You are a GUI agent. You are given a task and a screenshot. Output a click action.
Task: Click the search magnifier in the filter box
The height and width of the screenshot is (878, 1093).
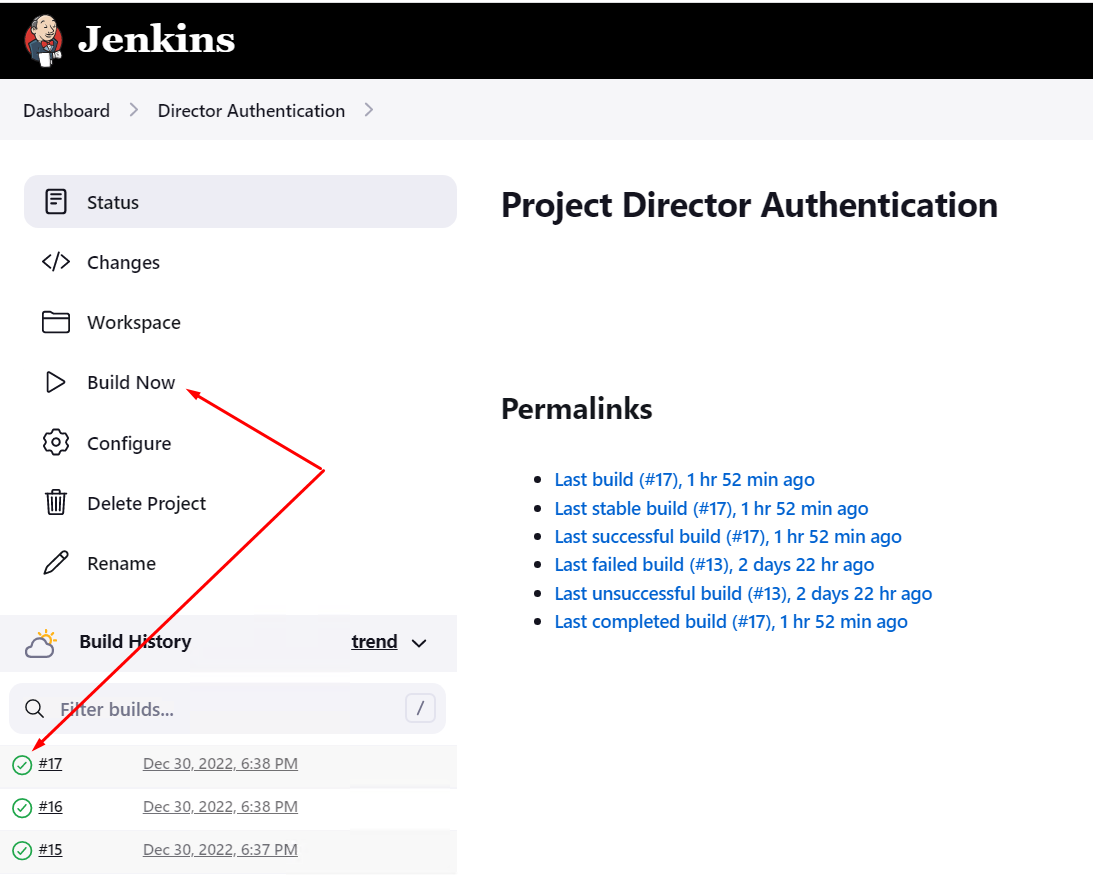[35, 708]
